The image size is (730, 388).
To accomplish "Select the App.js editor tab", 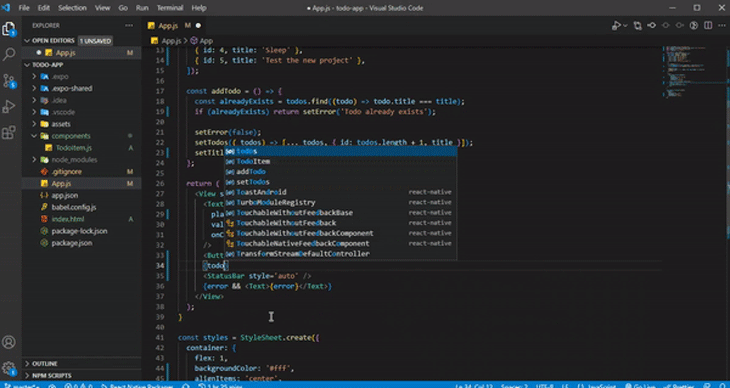I will 174,26.
